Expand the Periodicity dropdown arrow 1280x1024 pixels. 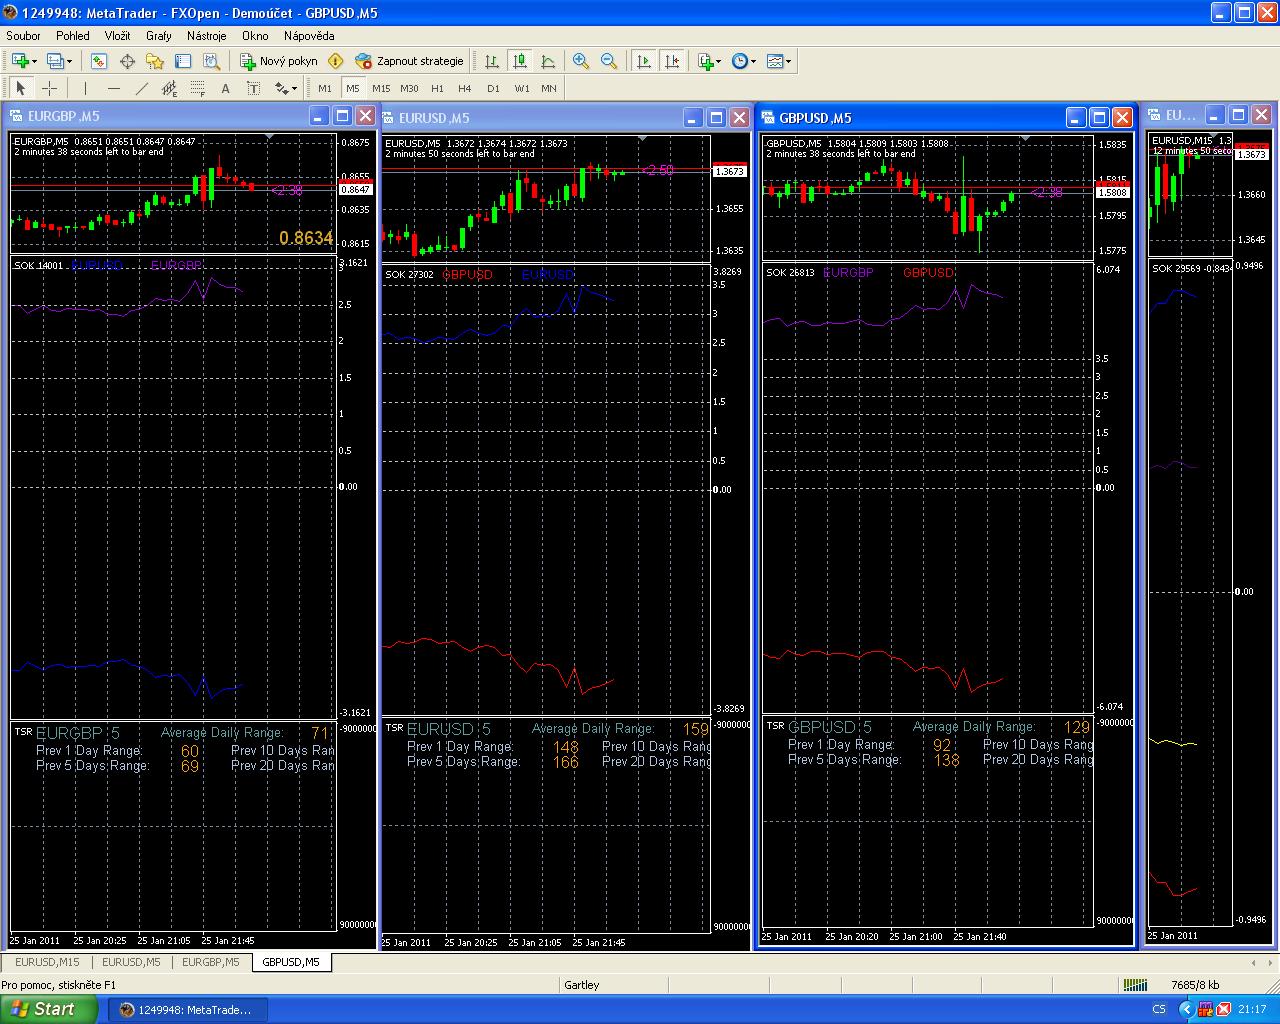pos(753,61)
